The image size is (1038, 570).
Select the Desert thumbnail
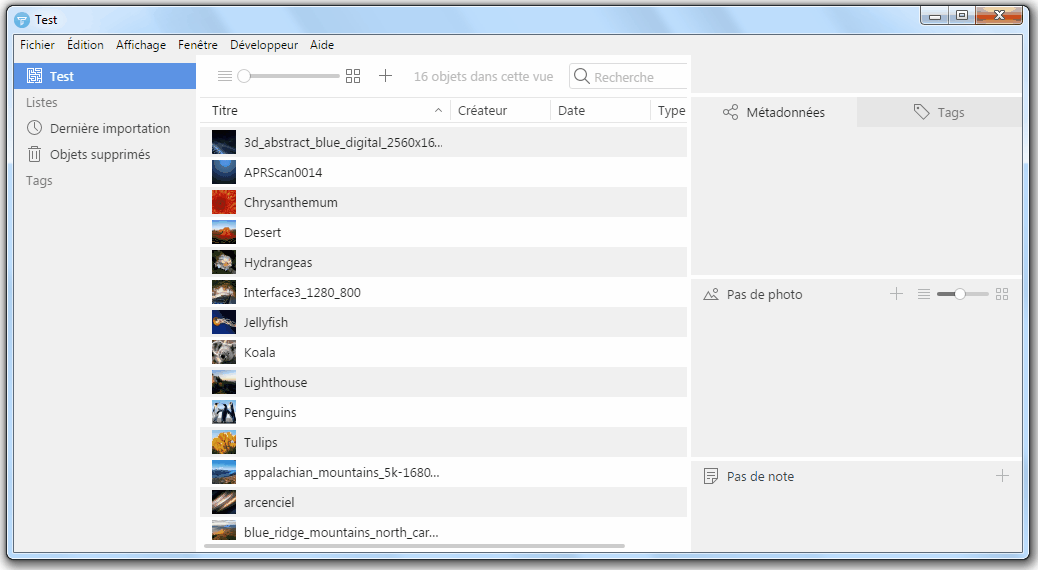[224, 232]
